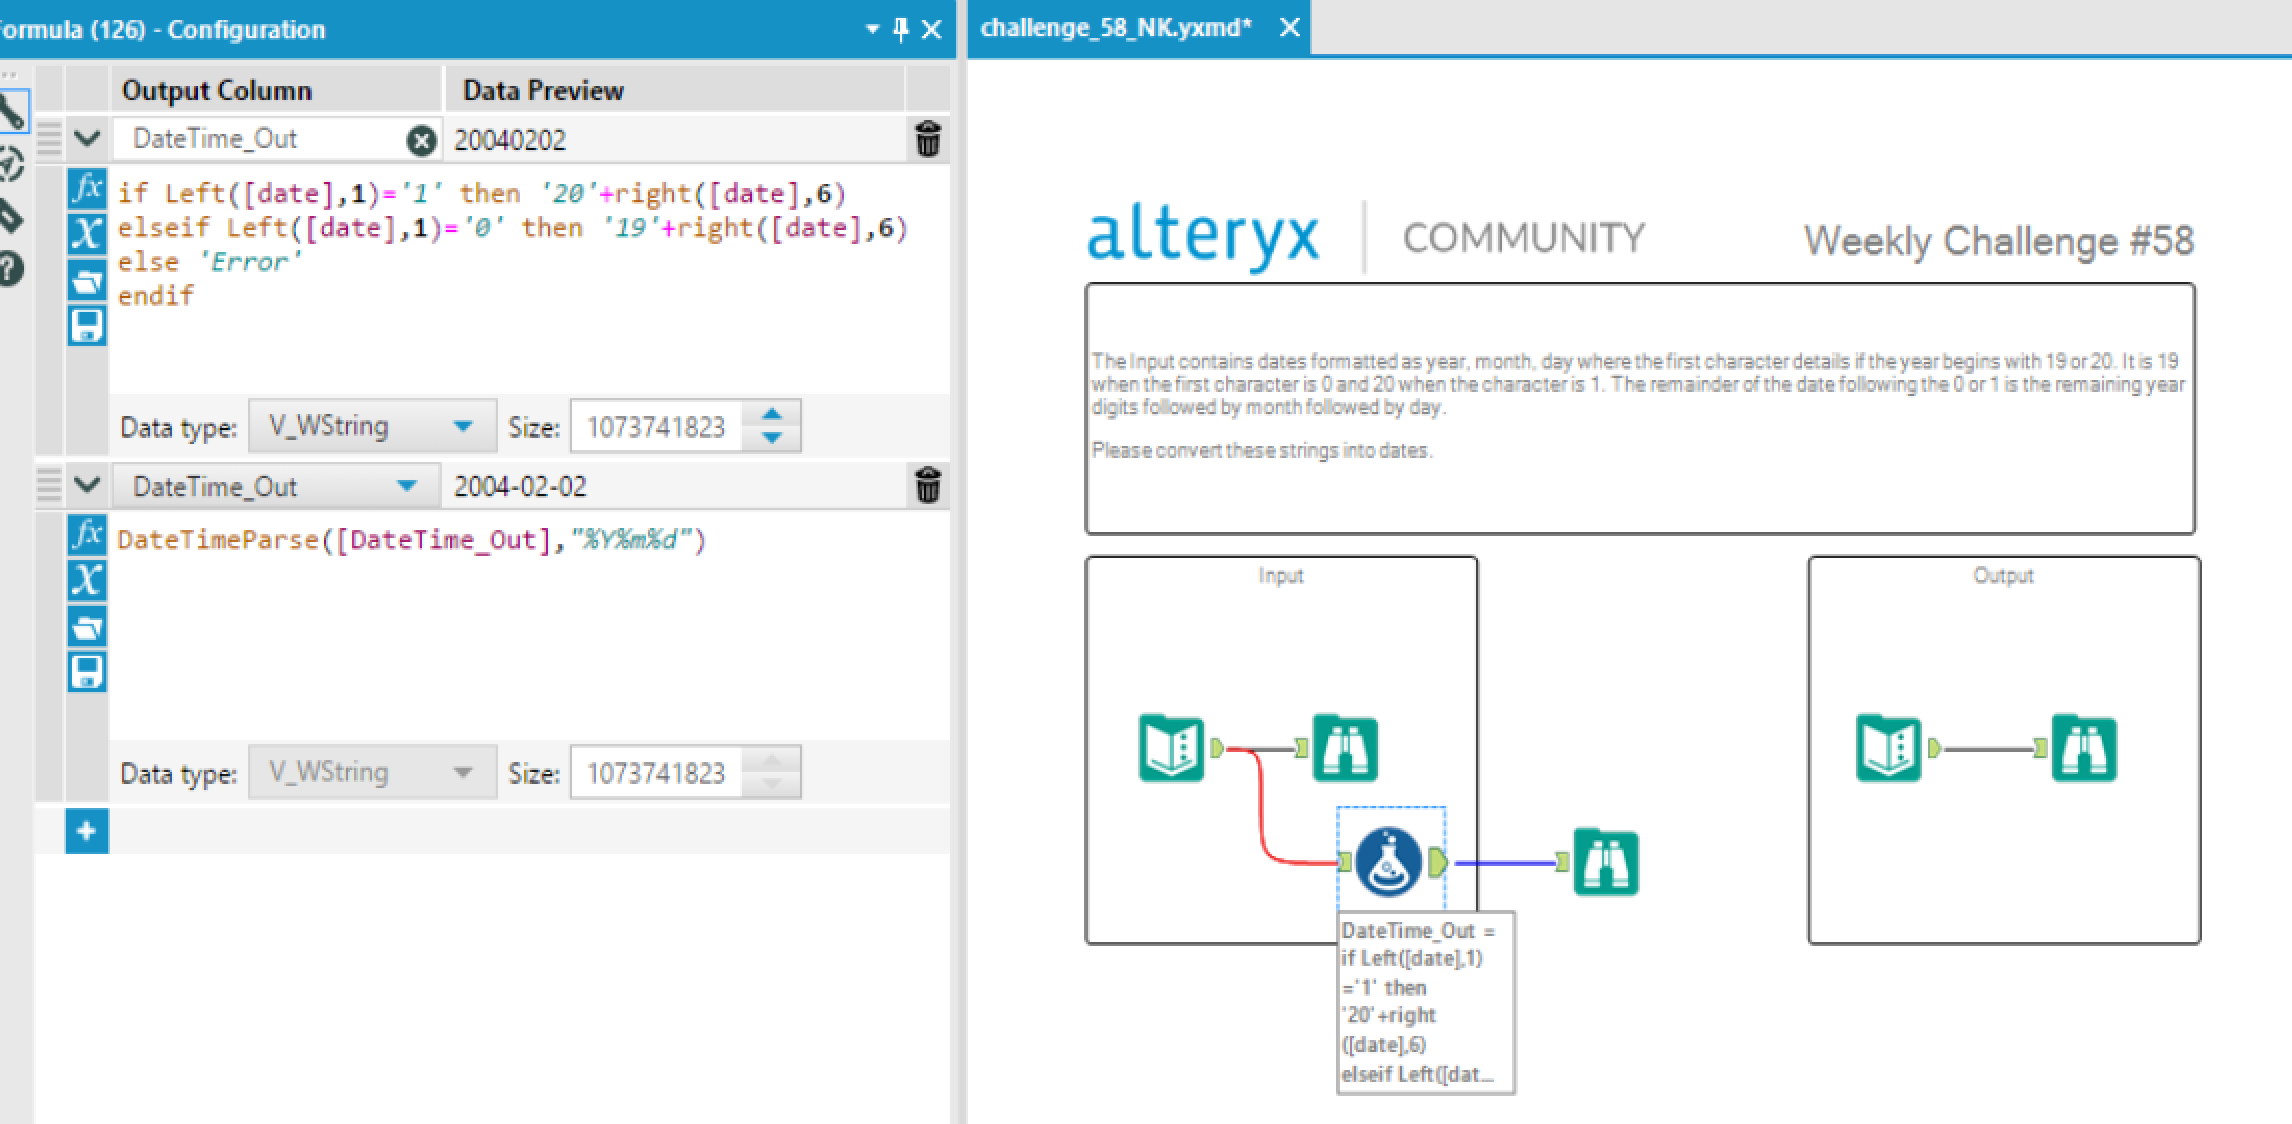Open second DateTime_Out output column dropdown
The image size is (2292, 1124).
click(x=406, y=486)
